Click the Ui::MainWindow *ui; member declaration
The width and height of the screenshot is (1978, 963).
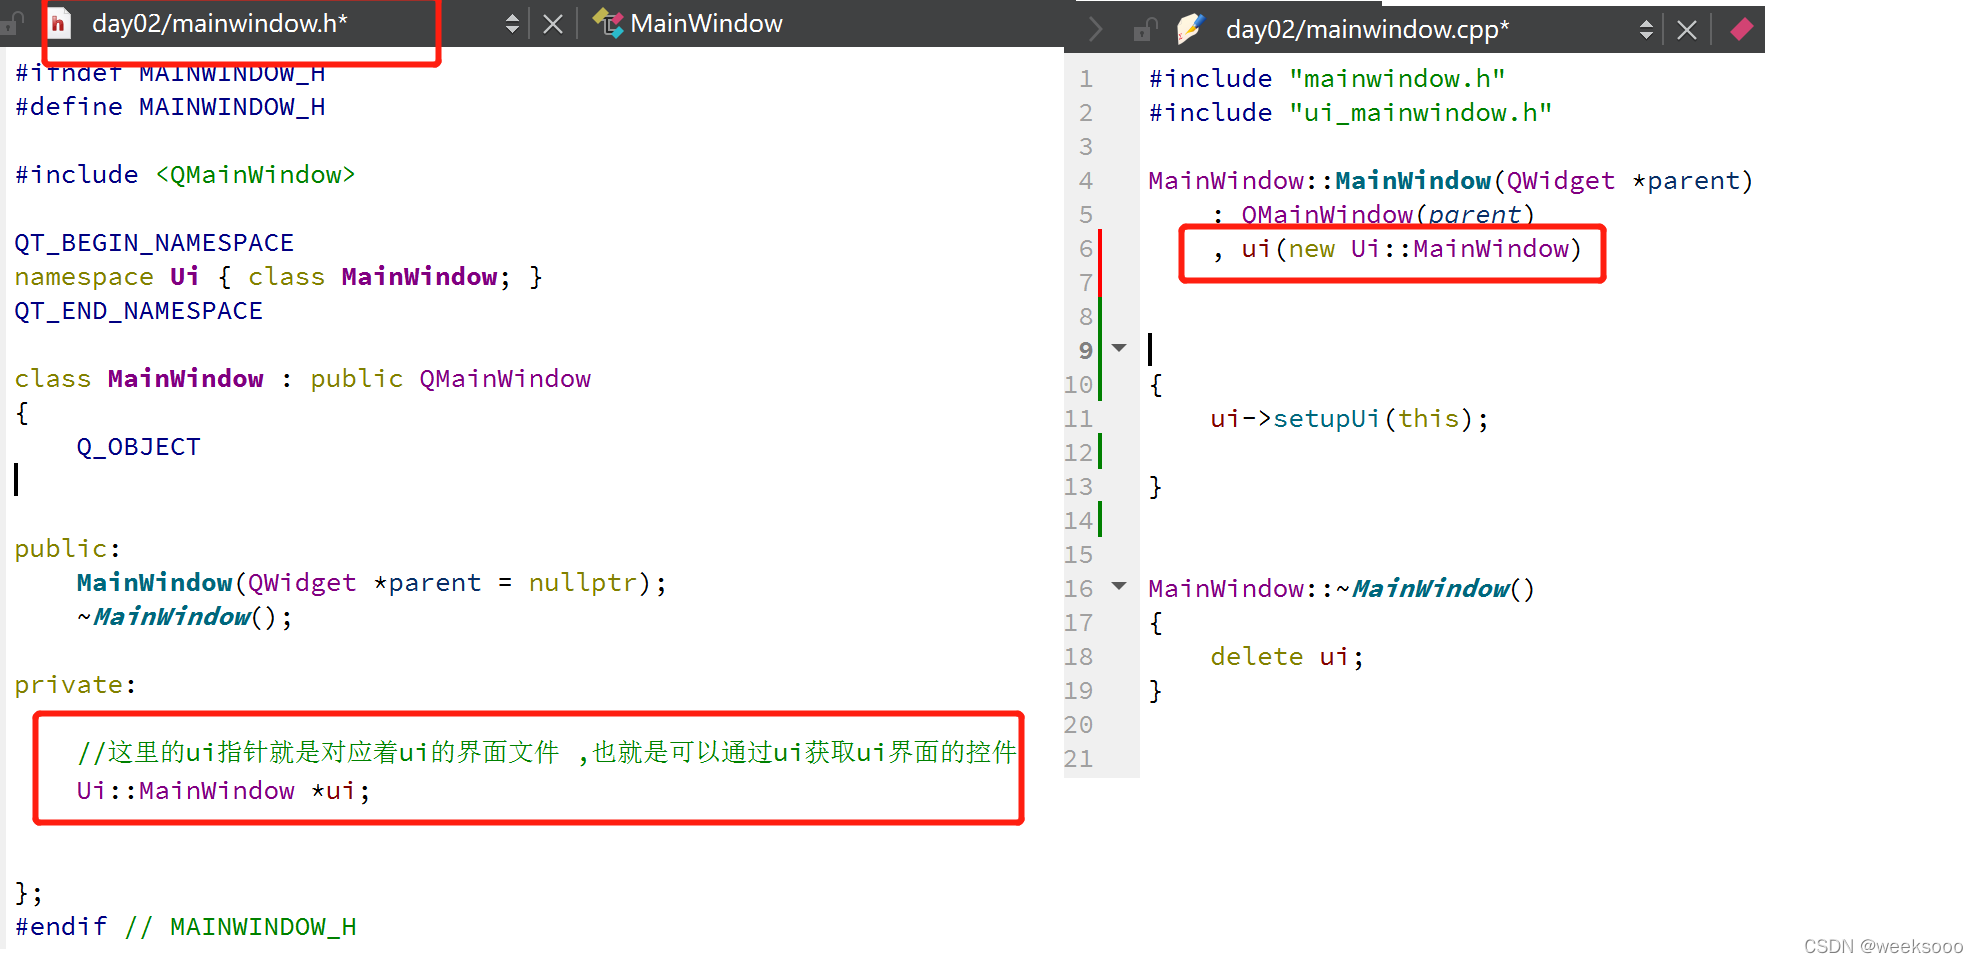tap(224, 791)
